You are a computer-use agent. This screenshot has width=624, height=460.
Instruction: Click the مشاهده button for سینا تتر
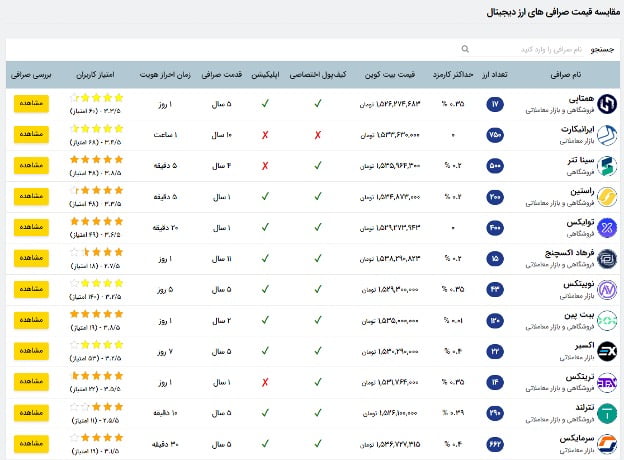(31, 166)
